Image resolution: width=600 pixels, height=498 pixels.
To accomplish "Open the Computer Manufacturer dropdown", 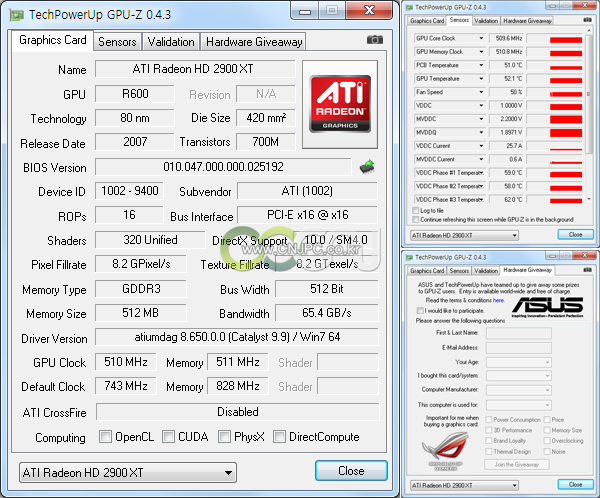I will click(x=518, y=390).
